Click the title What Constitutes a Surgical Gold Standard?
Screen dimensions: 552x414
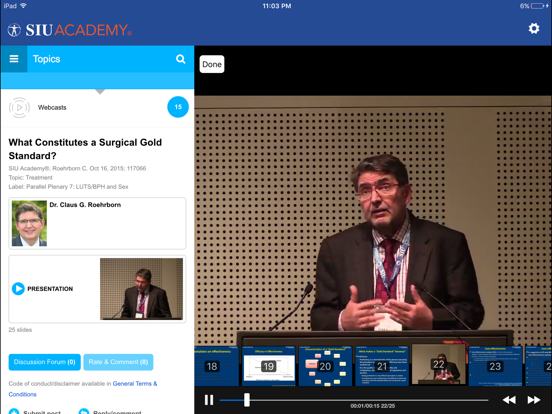coord(85,149)
